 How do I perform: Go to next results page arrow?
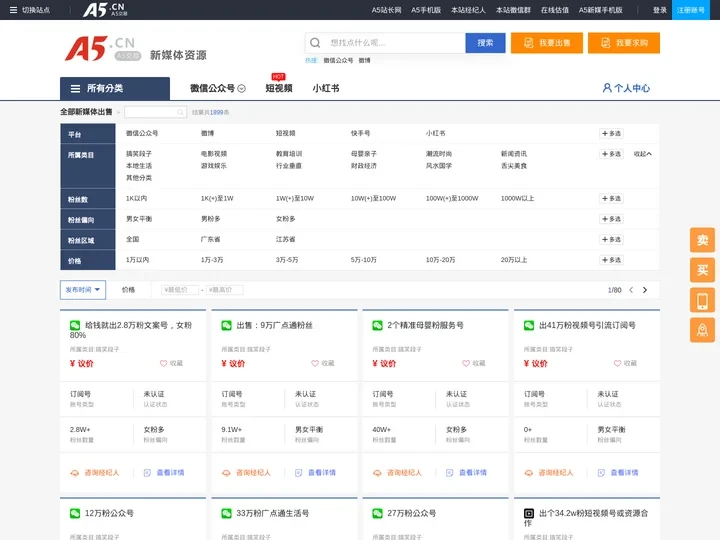click(x=645, y=290)
